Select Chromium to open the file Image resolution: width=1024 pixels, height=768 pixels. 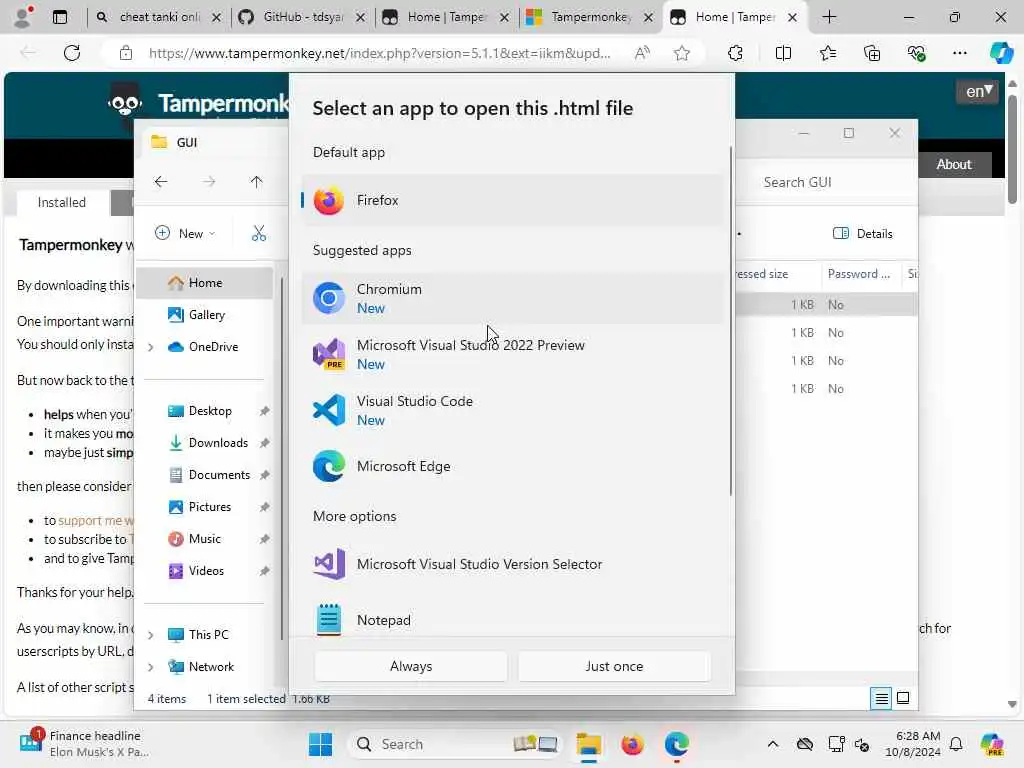(513, 298)
